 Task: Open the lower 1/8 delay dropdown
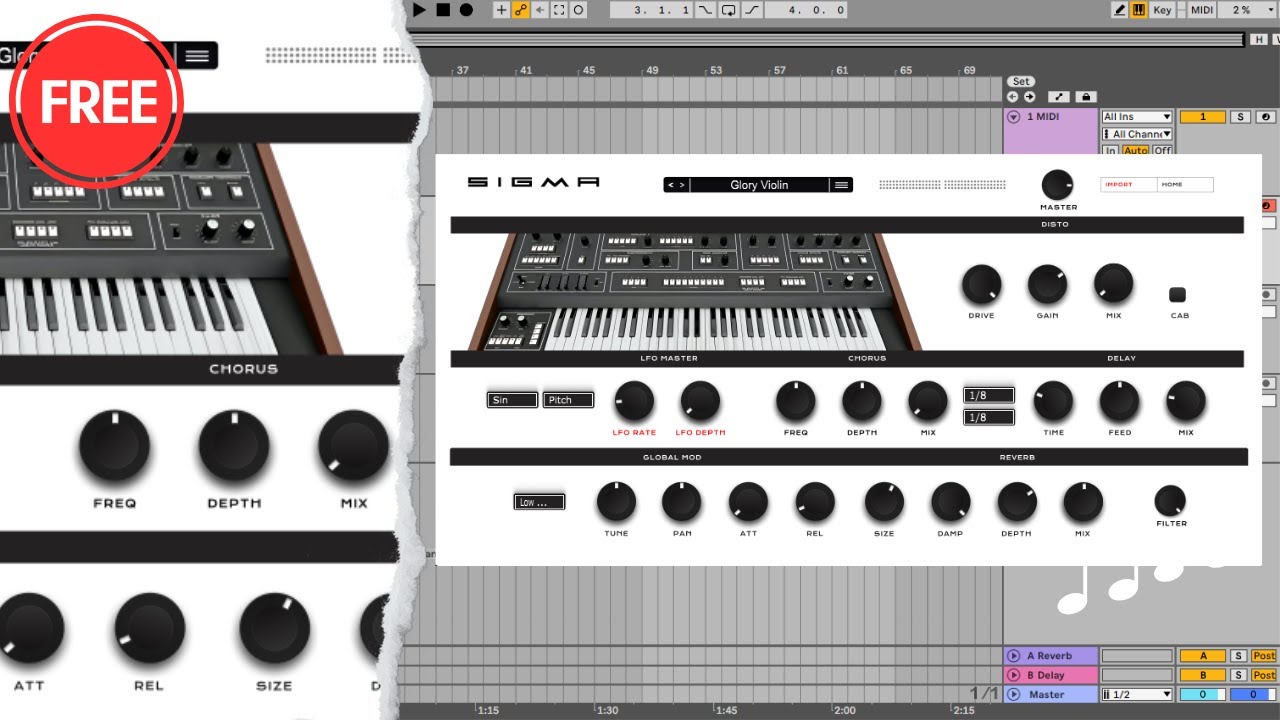click(989, 417)
